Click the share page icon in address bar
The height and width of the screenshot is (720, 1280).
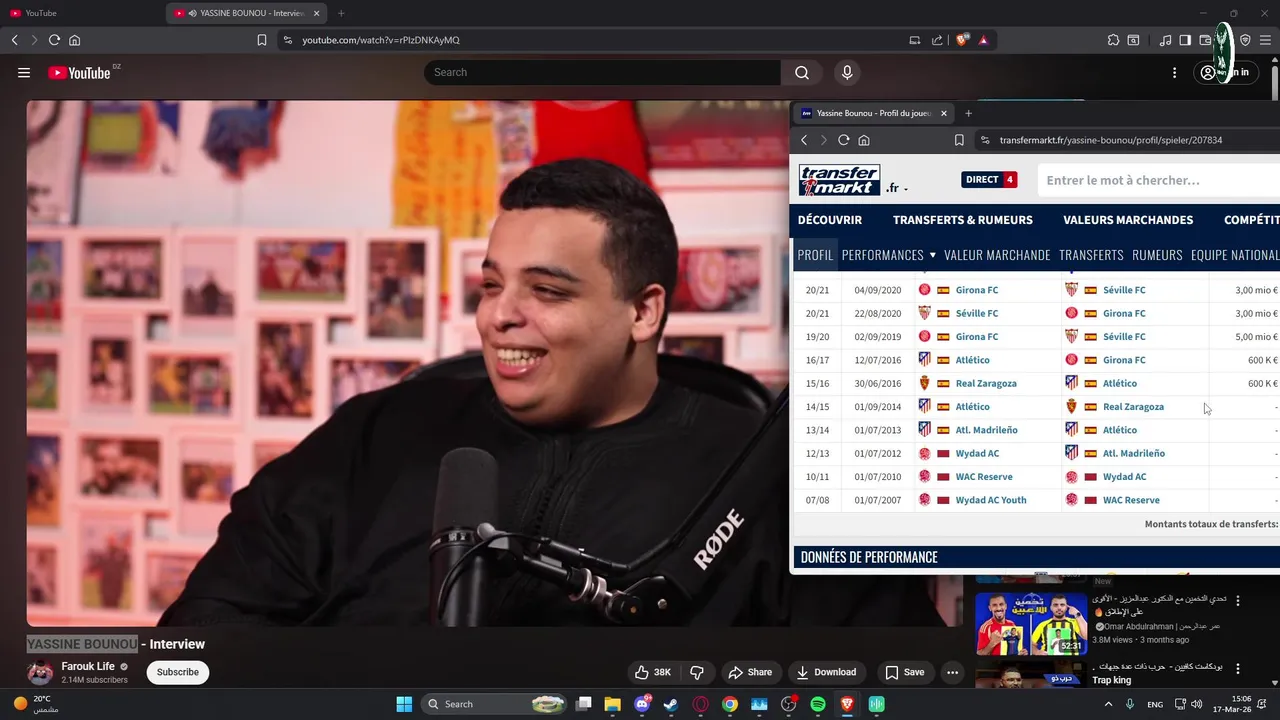coord(937,40)
